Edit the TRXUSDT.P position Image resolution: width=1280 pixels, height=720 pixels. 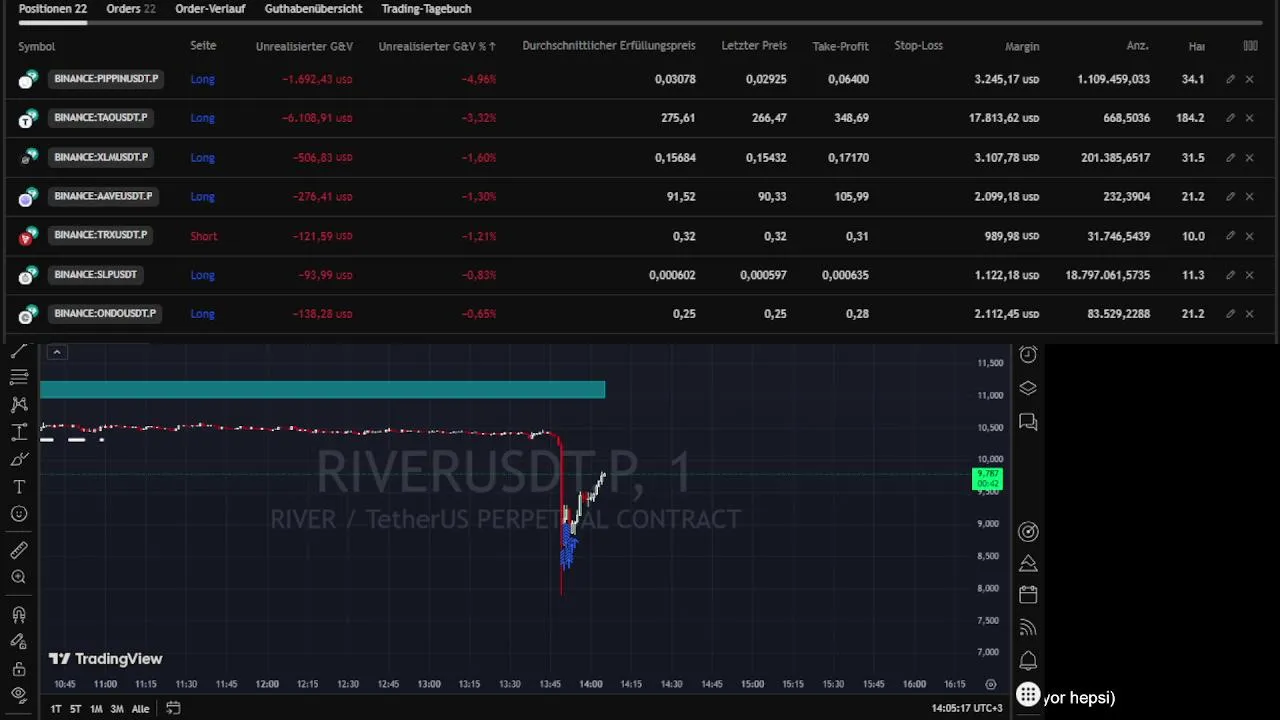point(1231,236)
